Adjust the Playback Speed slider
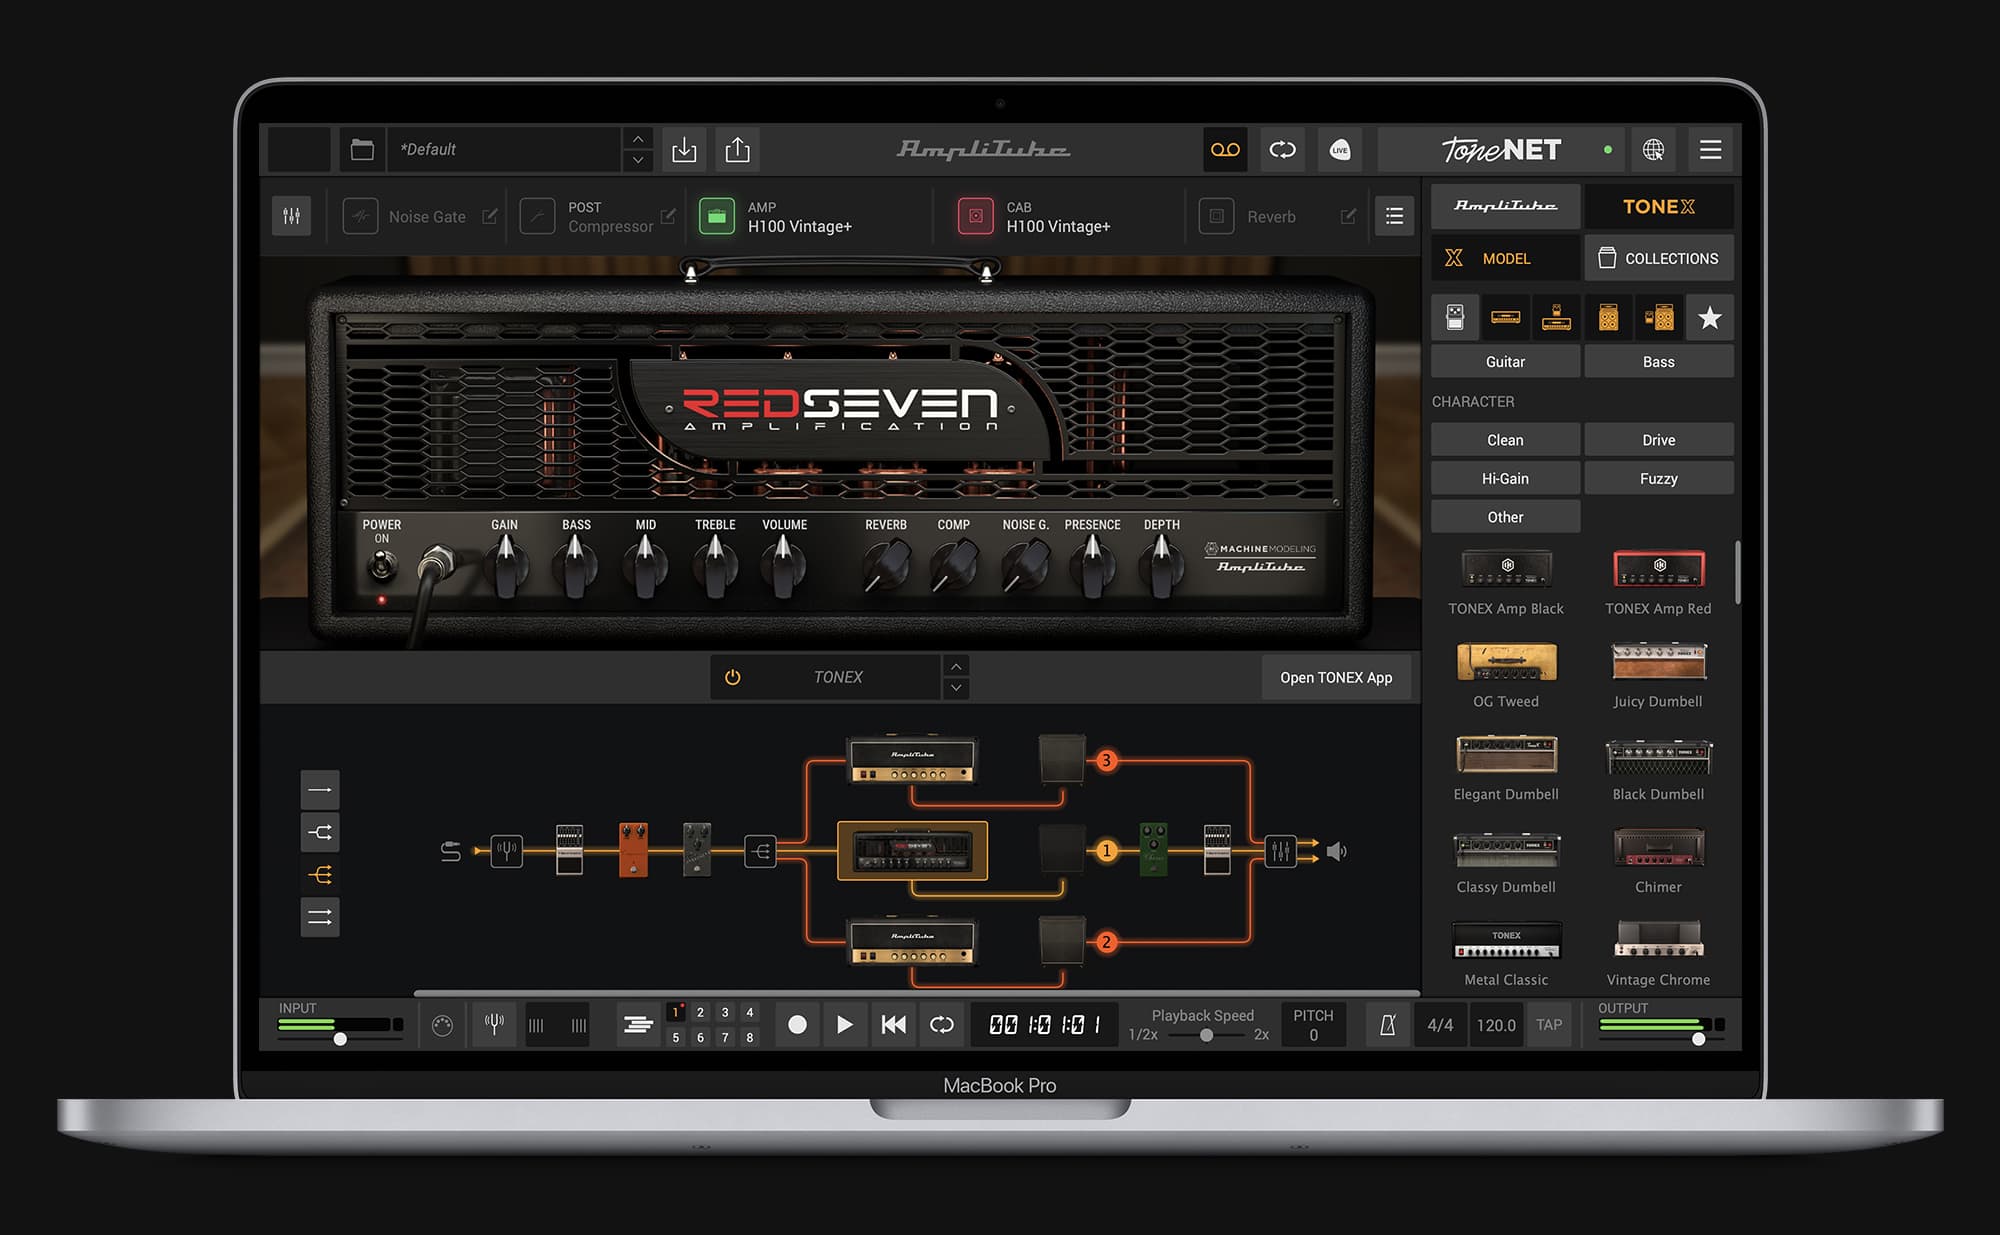2000x1235 pixels. 1206,1037
